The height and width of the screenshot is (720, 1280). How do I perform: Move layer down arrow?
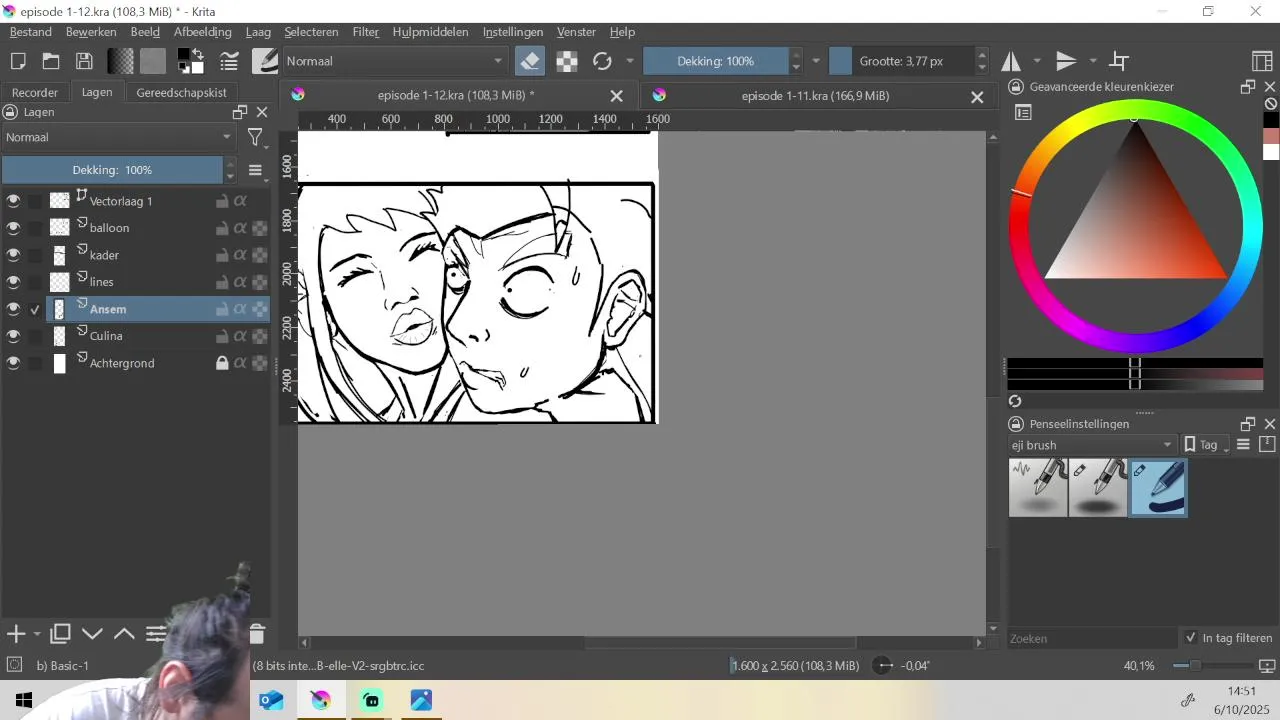pos(92,634)
